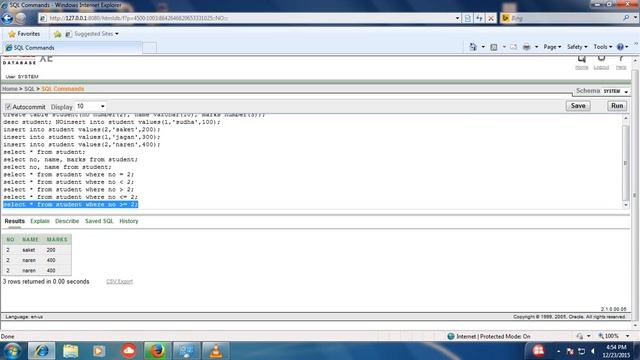
Task: Click the 'select * from student;' line
Action: (44, 152)
